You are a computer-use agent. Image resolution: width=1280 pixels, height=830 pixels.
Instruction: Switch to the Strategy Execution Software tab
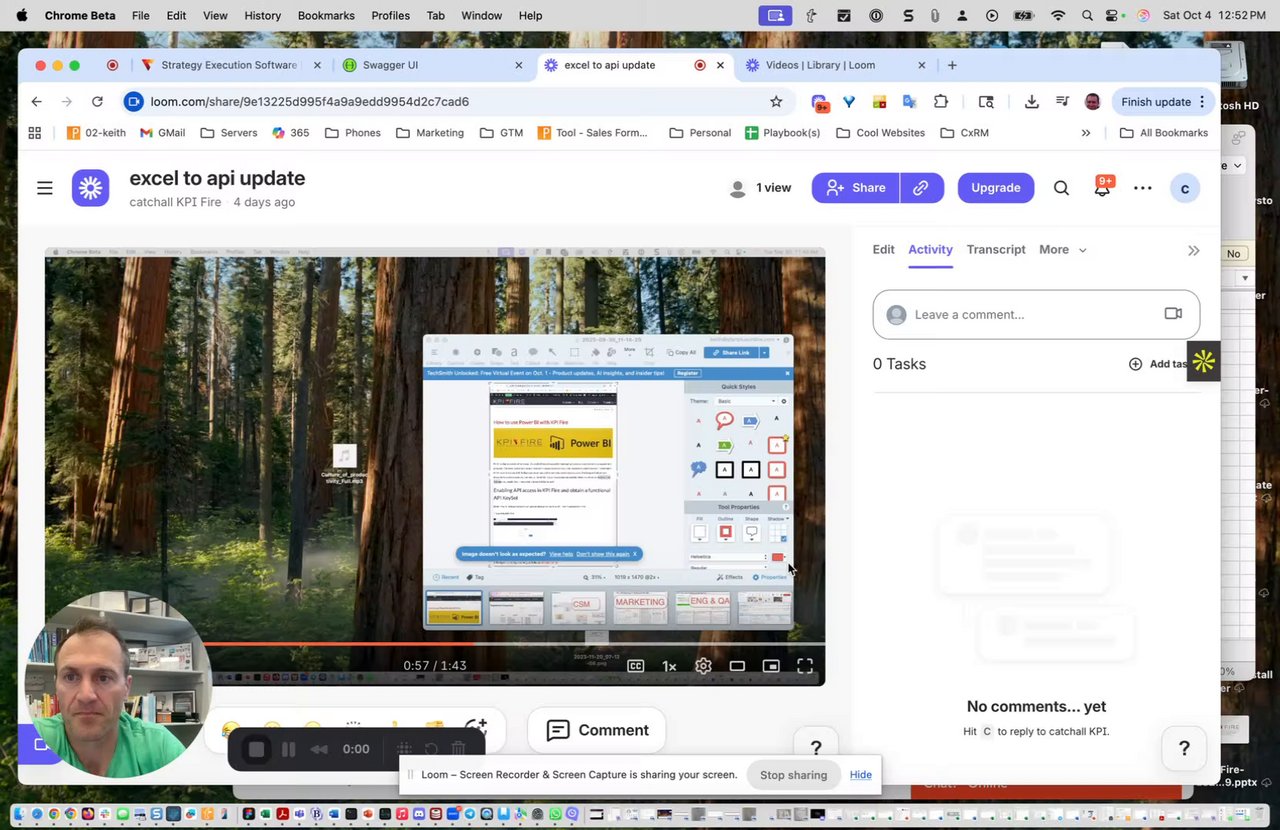click(x=232, y=65)
